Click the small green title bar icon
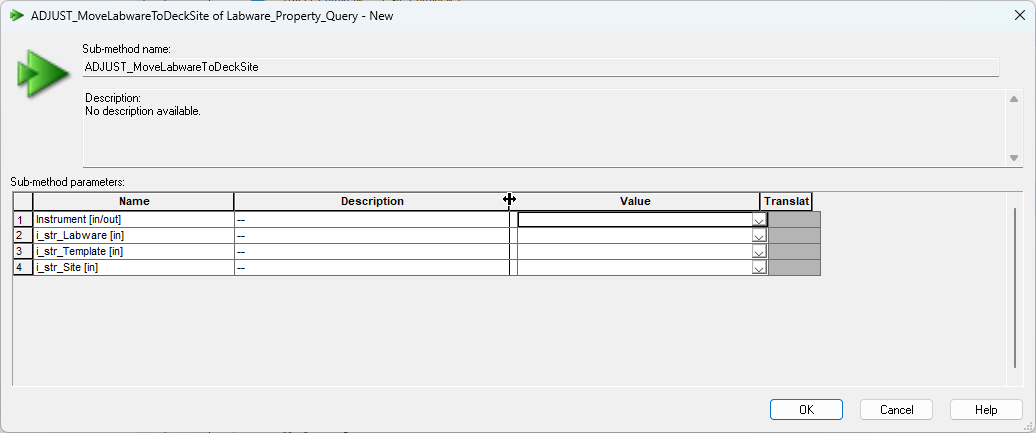This screenshot has height=433, width=1036. pos(16,15)
